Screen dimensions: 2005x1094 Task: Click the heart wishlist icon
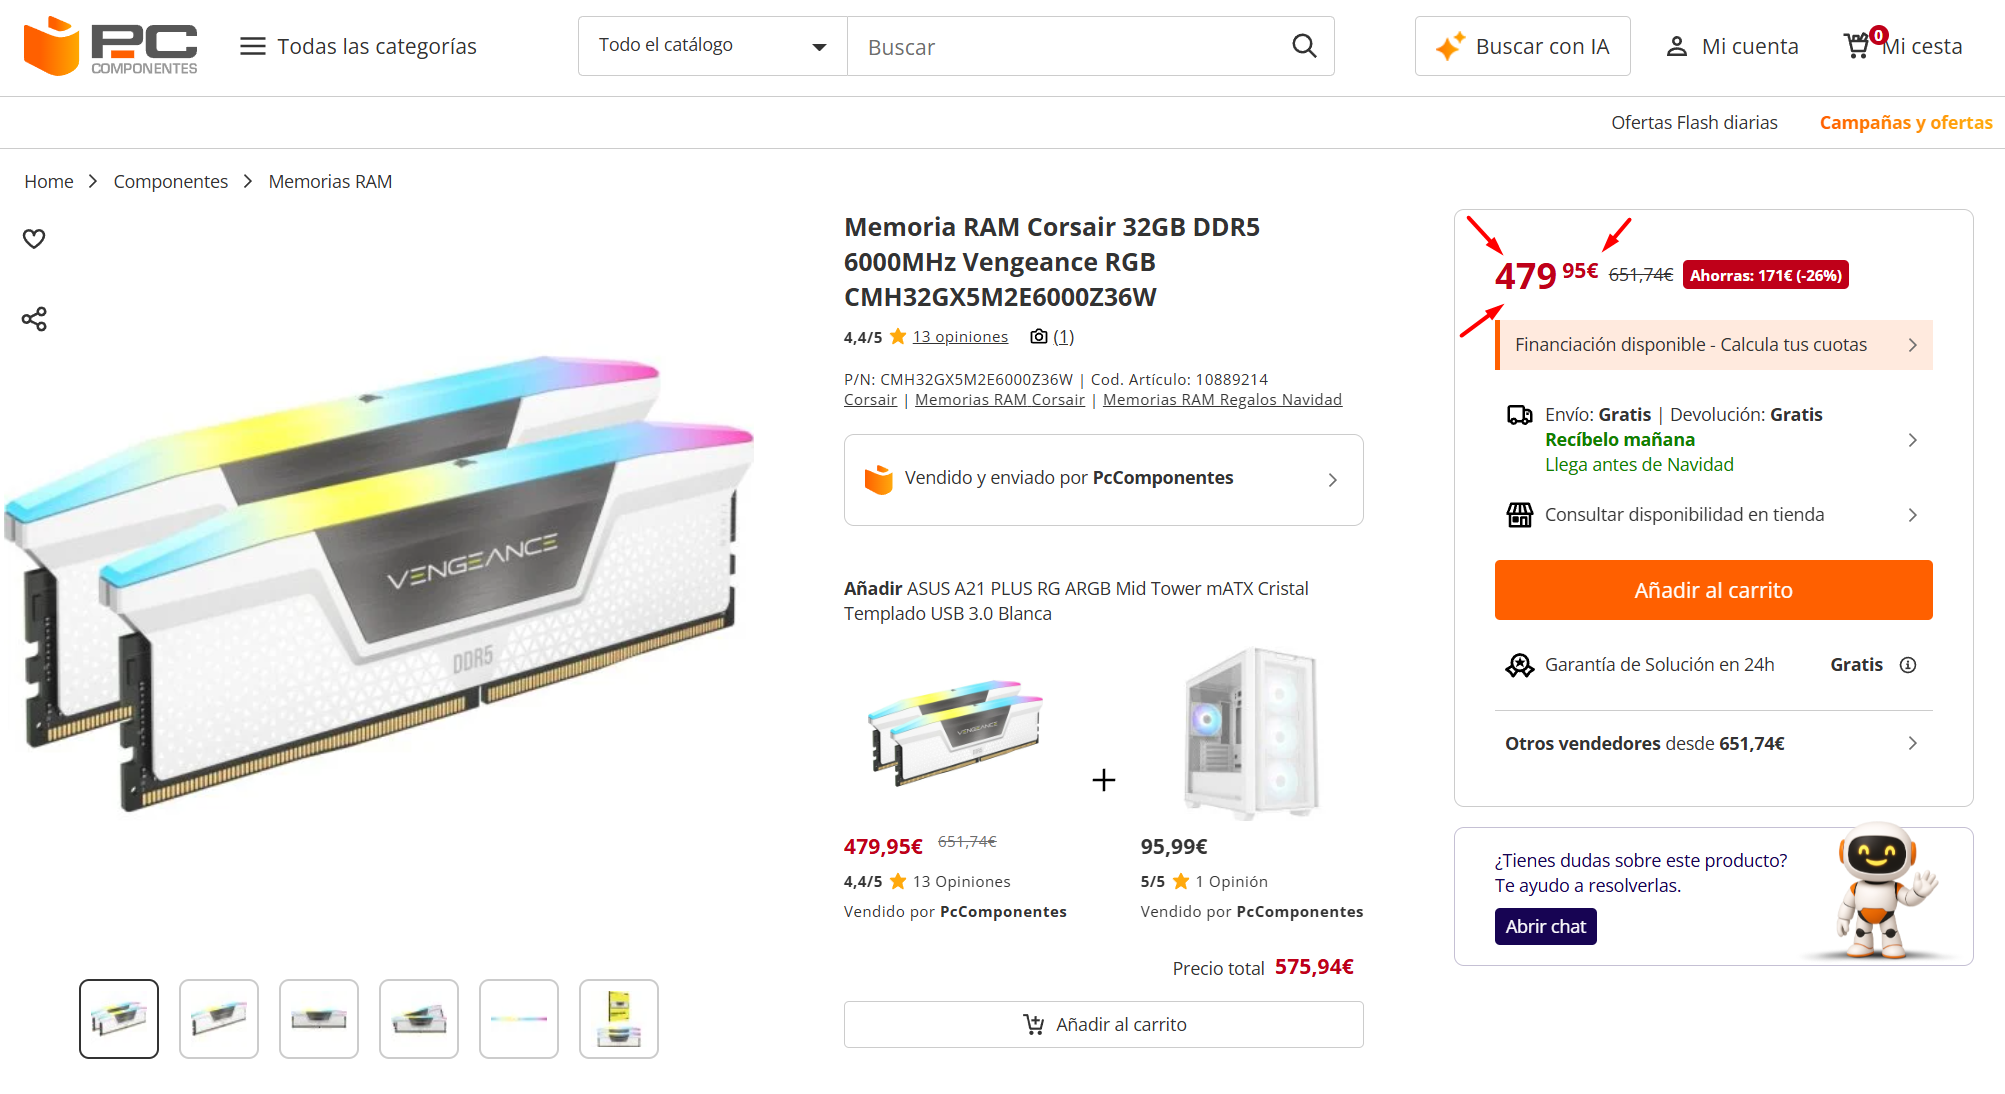point(34,239)
